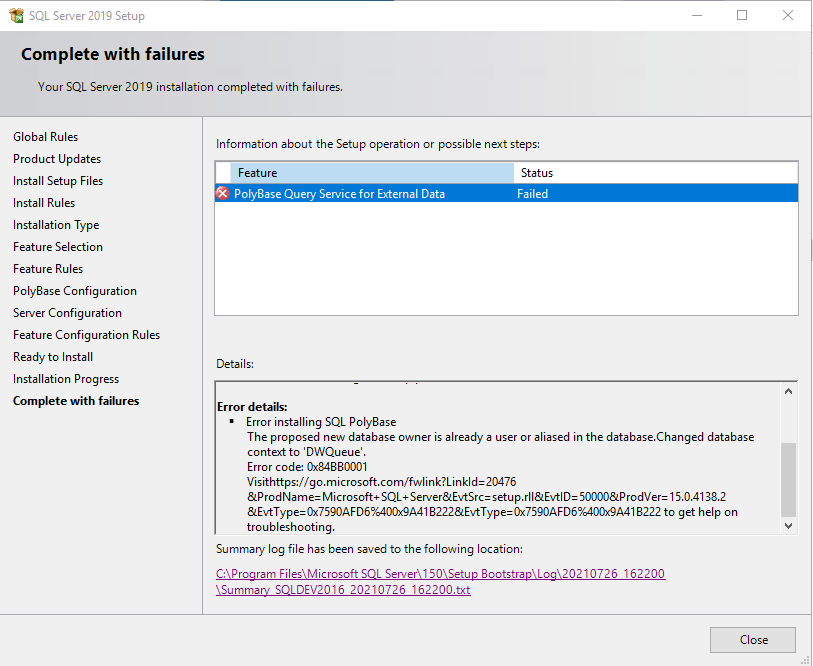Click the details scrollbar up arrow

pos(788,391)
